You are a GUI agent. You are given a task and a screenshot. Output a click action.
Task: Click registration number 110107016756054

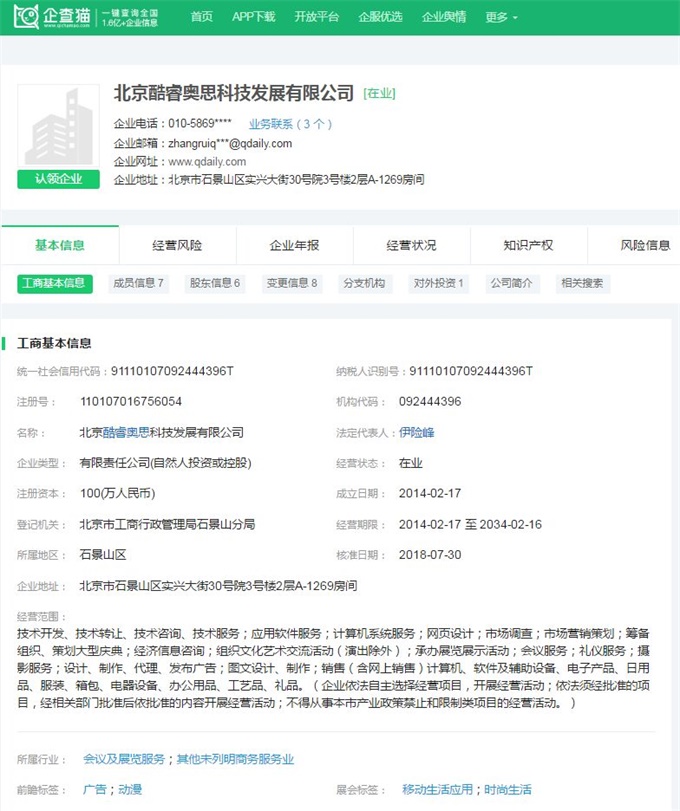131,402
